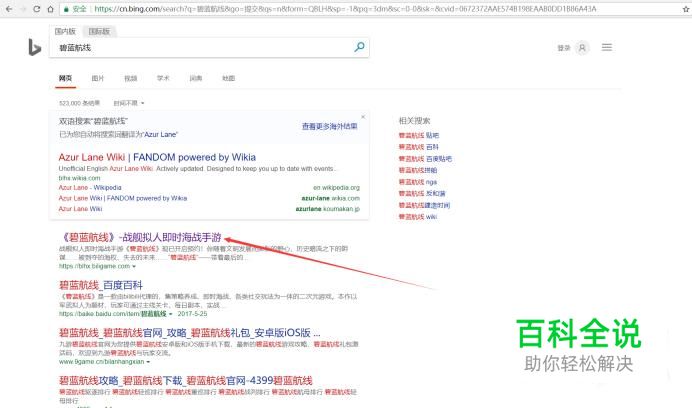Select the 图片 results tab
The height and width of the screenshot is (408, 692).
98,78
